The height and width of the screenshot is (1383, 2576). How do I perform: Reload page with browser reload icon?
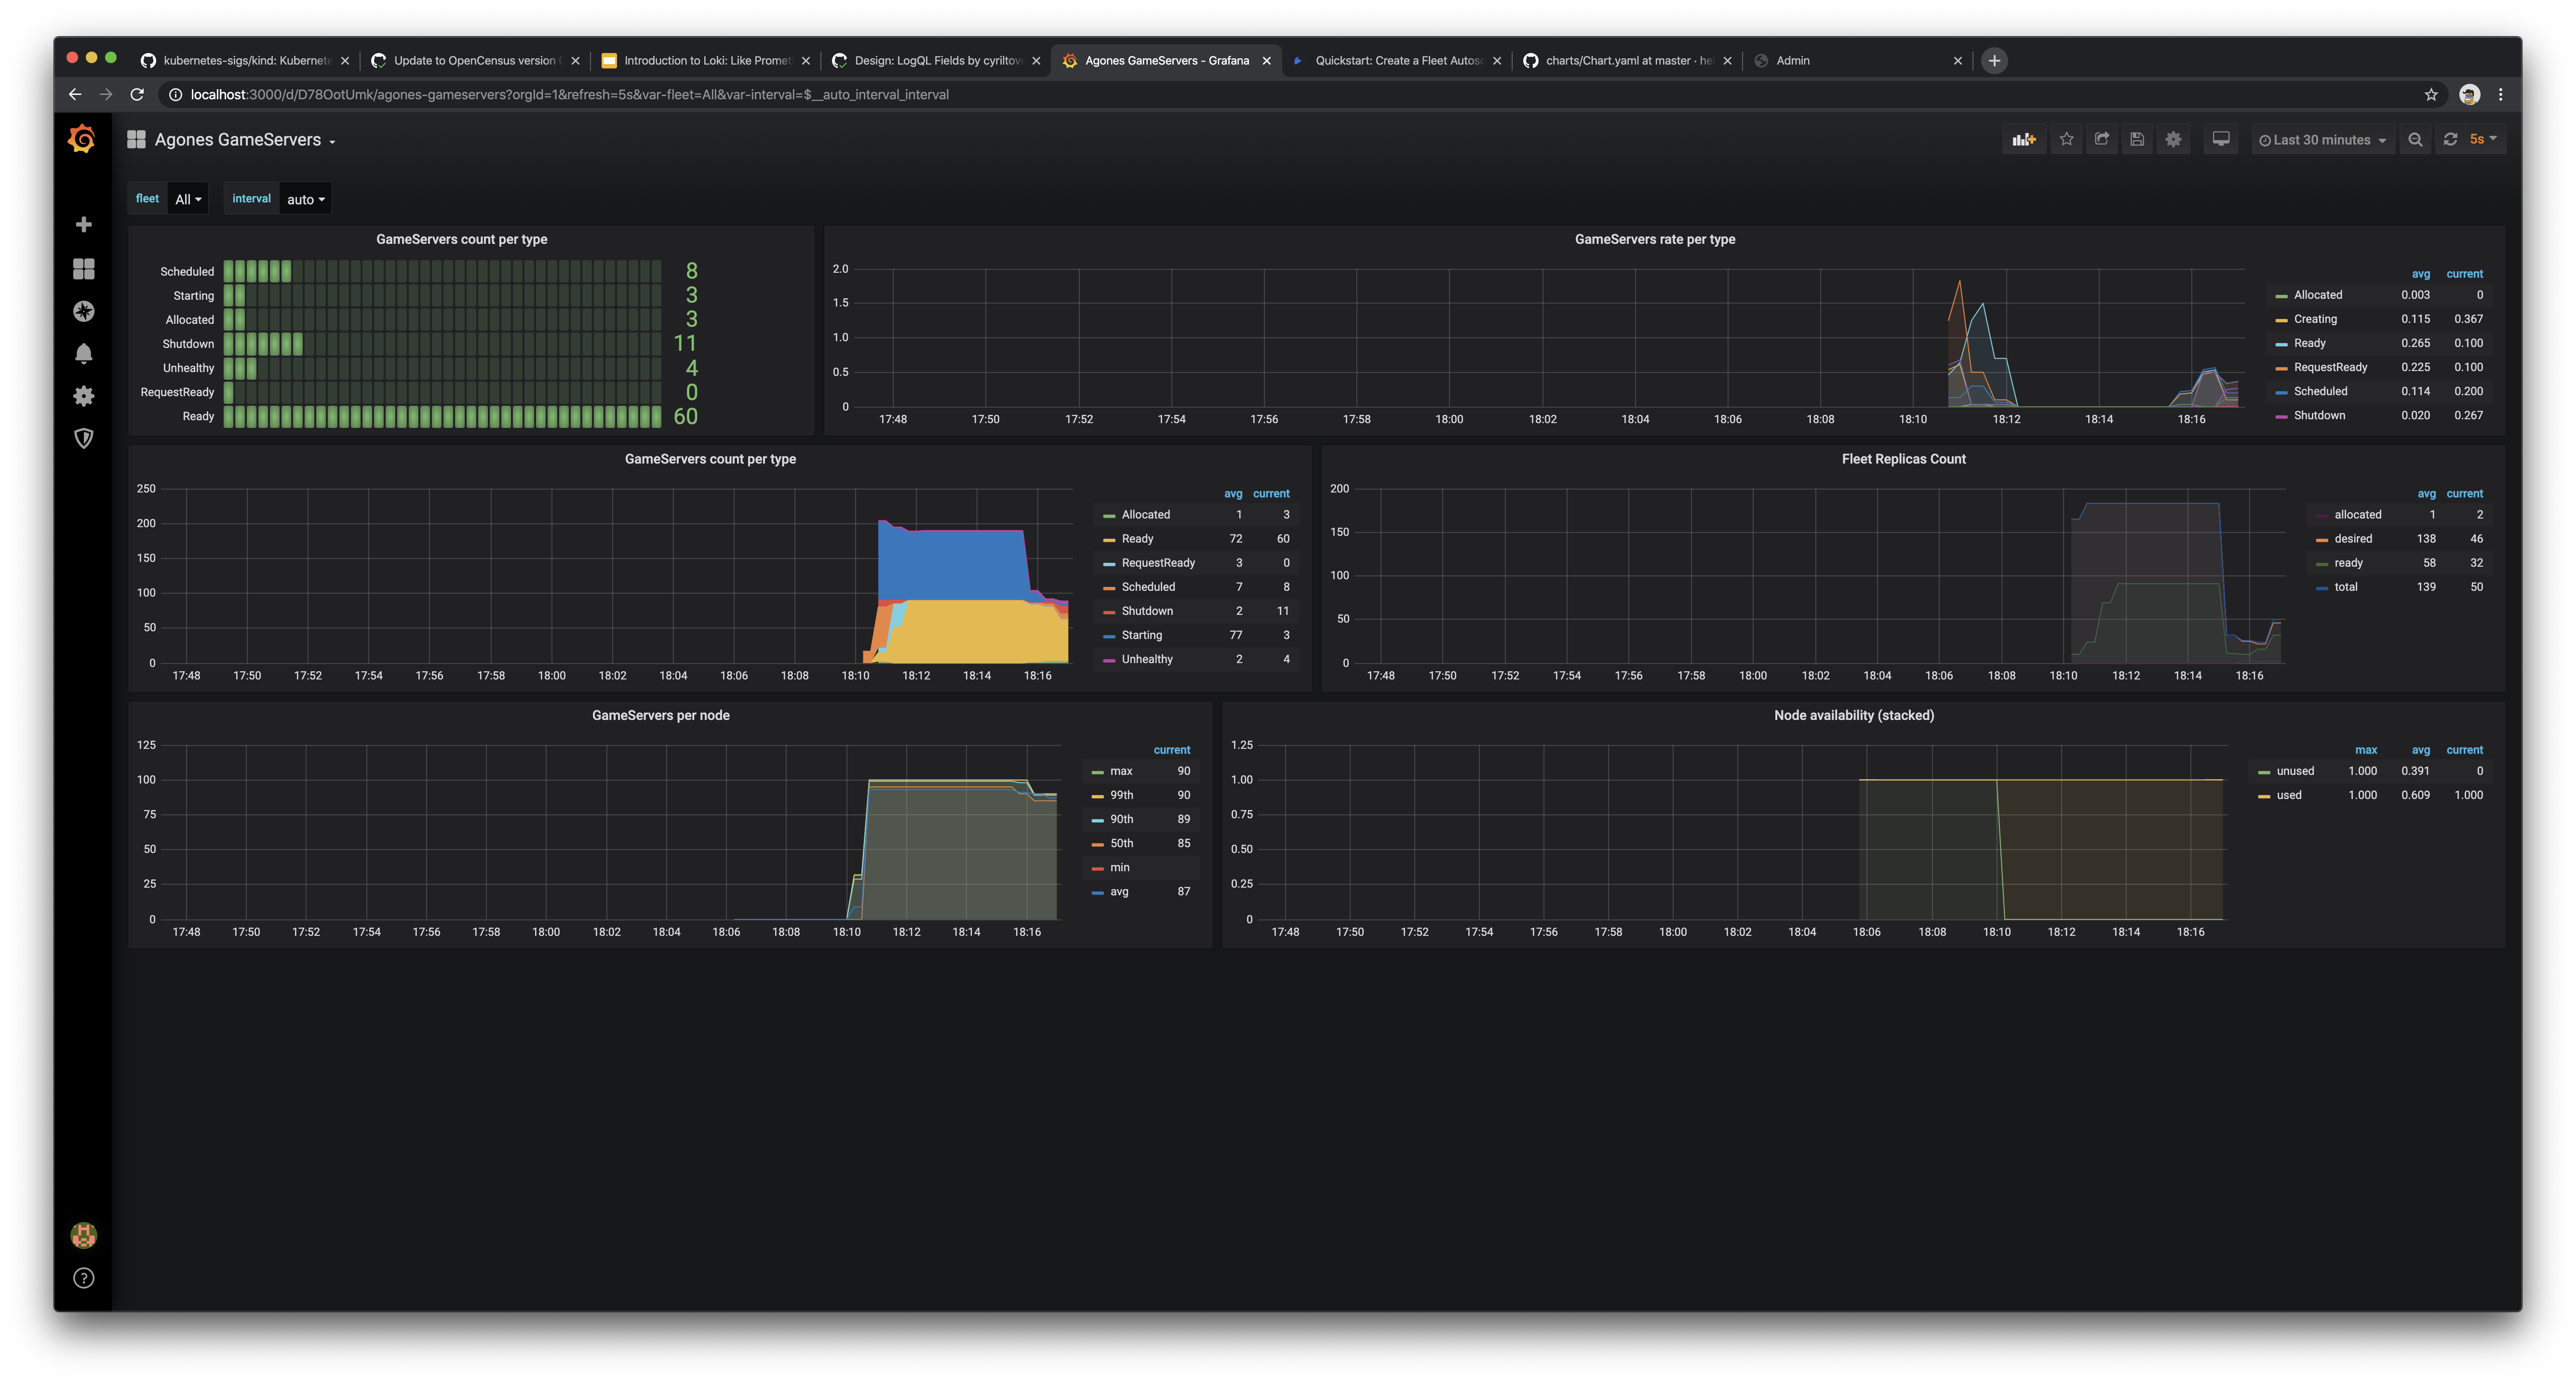137,94
